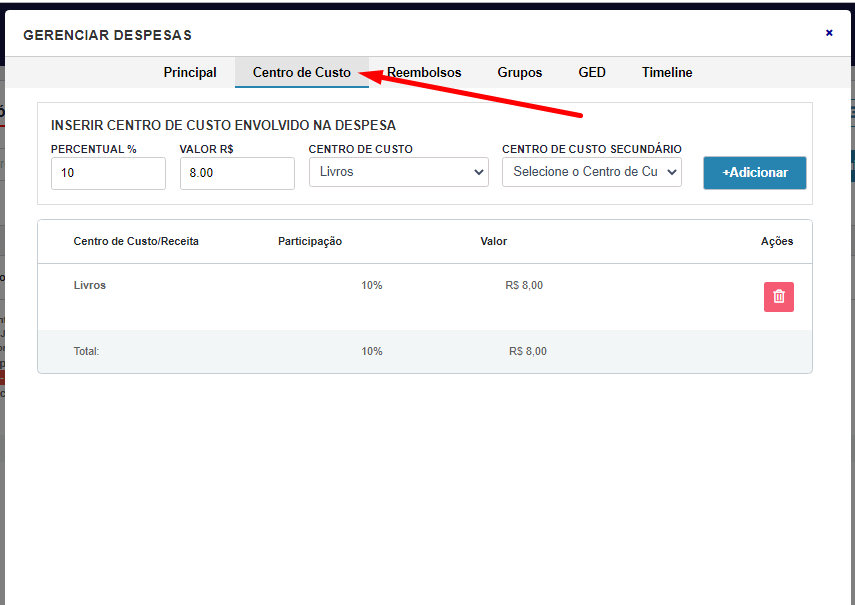Viewport: 855px width, 605px height.
Task: Click the +Adicionar button
Action: pos(755,173)
